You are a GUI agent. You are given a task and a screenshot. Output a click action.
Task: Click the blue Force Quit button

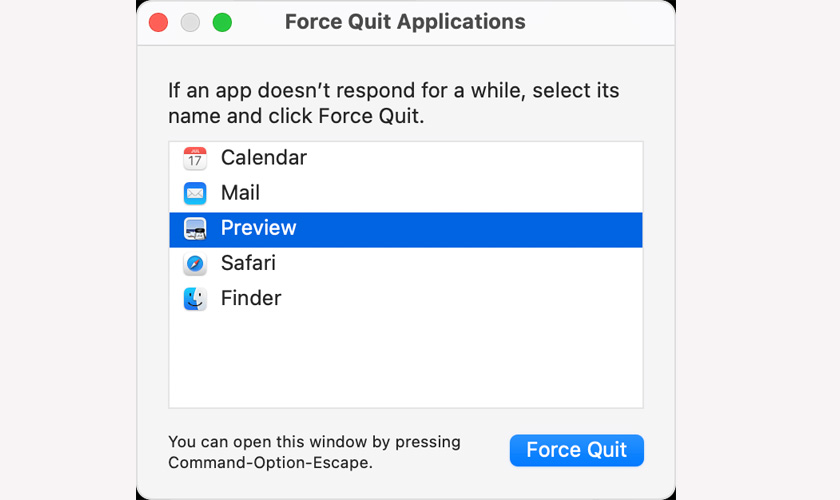(576, 450)
